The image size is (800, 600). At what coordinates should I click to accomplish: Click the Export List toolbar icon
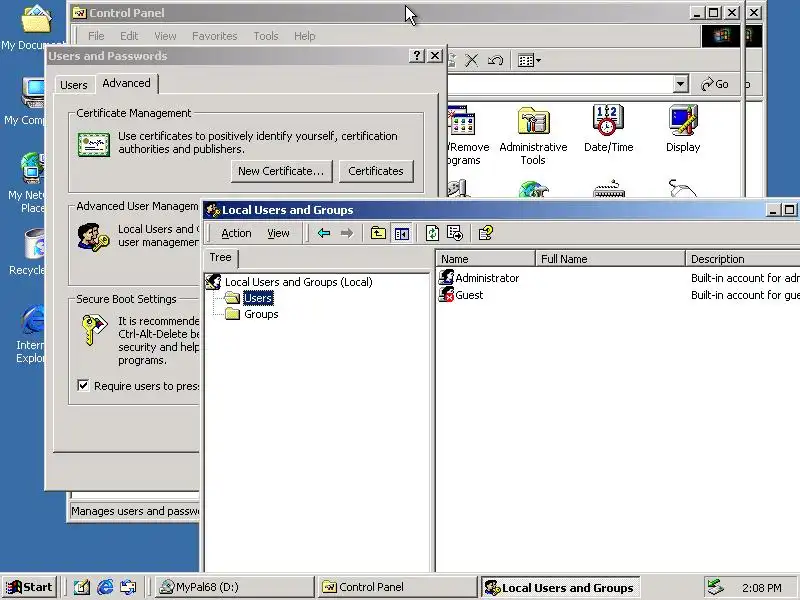point(455,233)
